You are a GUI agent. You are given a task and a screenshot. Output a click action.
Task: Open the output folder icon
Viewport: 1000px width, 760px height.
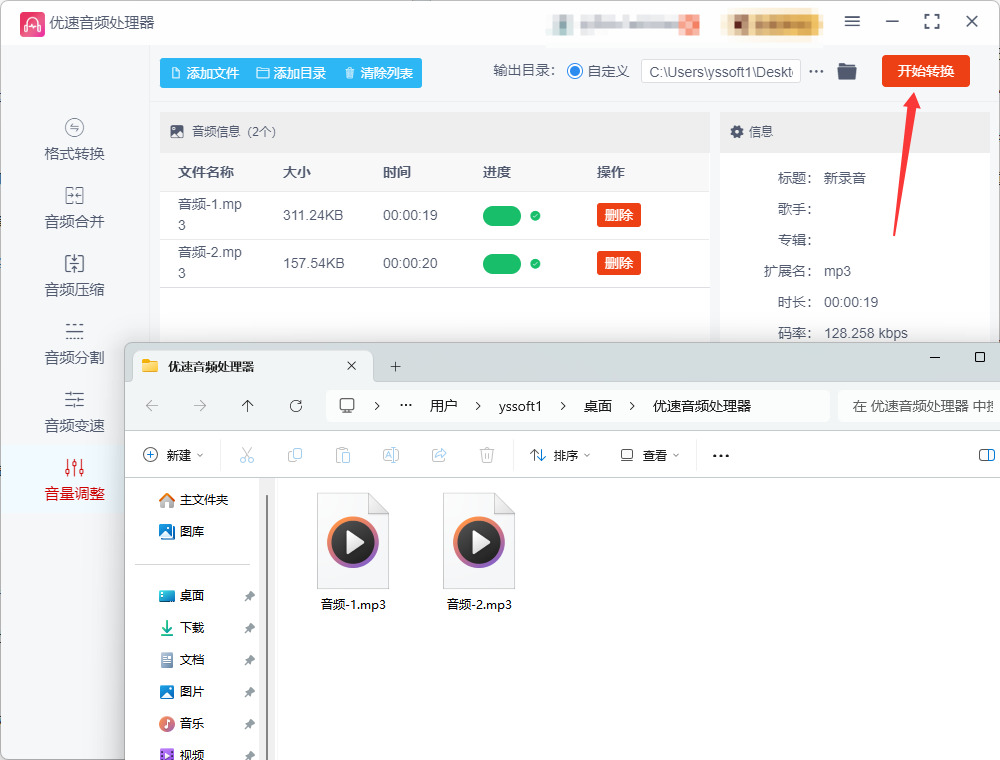(847, 71)
